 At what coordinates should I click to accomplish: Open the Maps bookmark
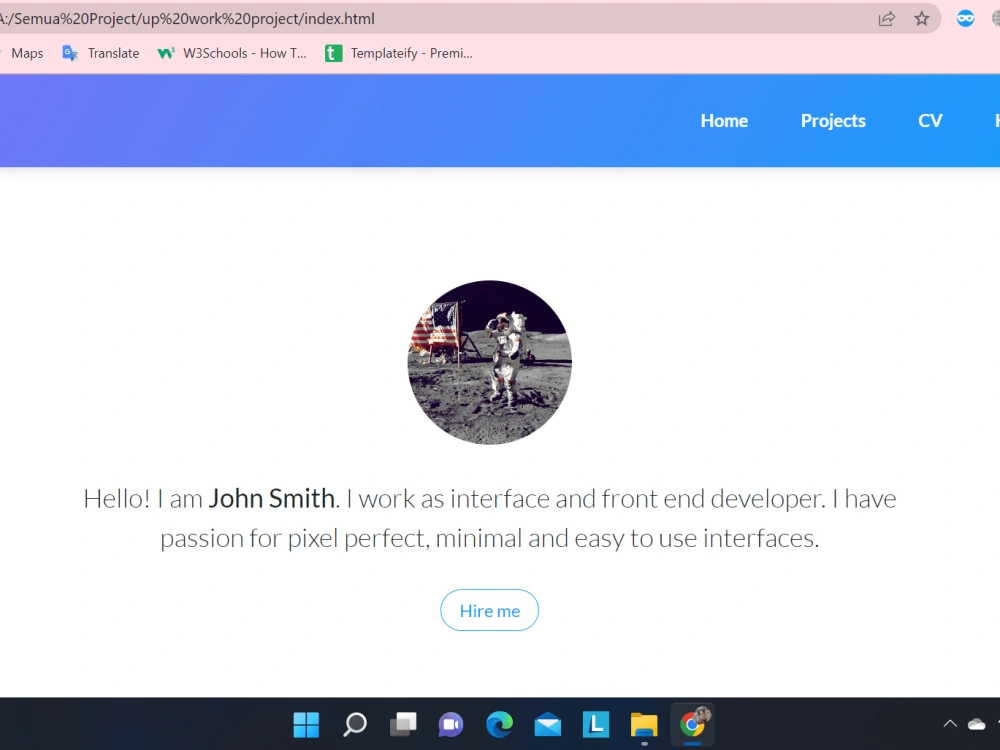pyautogui.click(x=27, y=54)
